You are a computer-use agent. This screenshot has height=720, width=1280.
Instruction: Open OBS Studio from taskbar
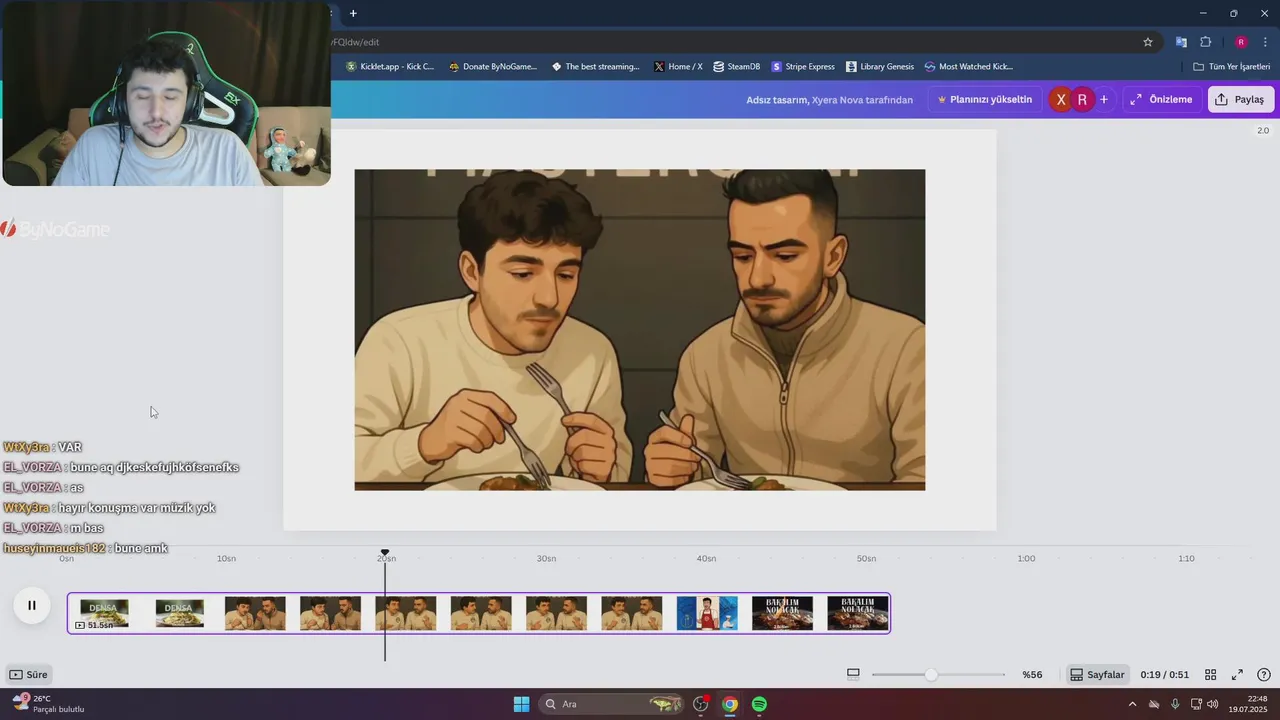point(701,704)
